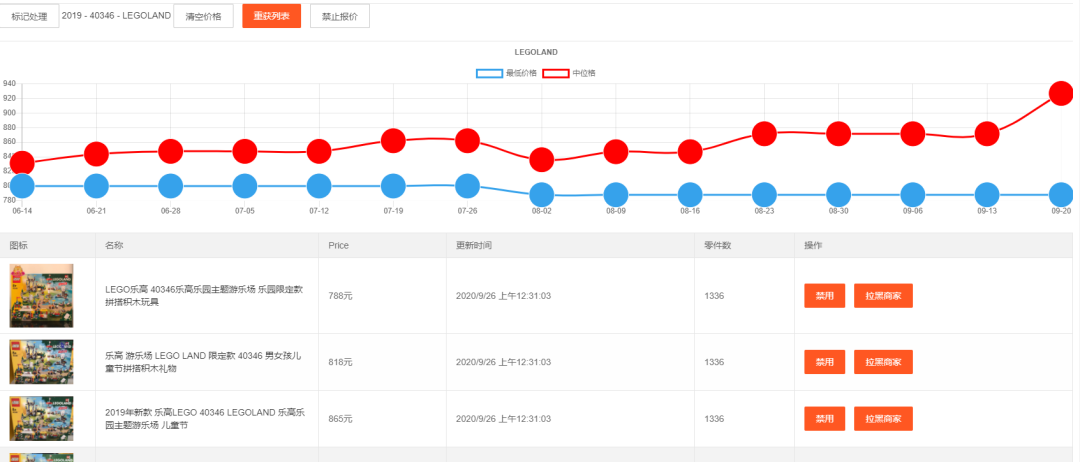Click the 06-14 axis date label
Screen dimensions: 1080x462
pos(22,211)
